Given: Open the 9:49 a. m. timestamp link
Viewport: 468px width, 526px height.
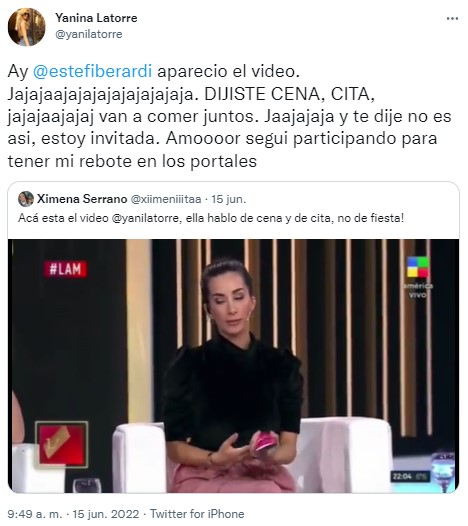Looking at the screenshot, I should click(35, 514).
